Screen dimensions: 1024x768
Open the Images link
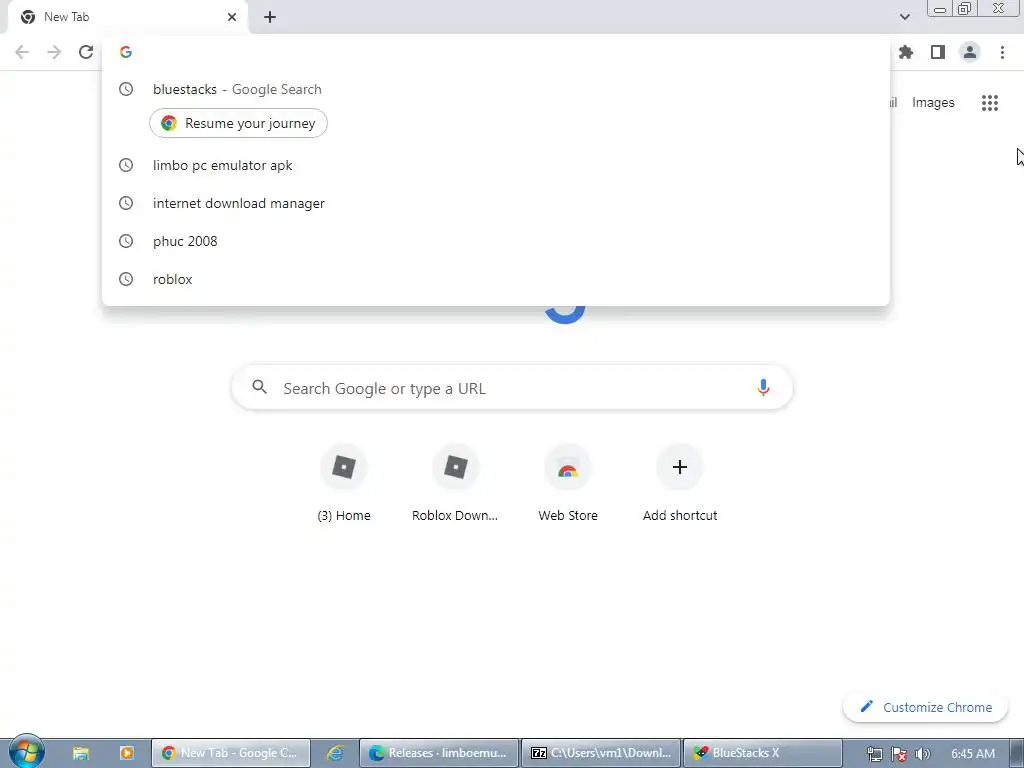pos(933,103)
